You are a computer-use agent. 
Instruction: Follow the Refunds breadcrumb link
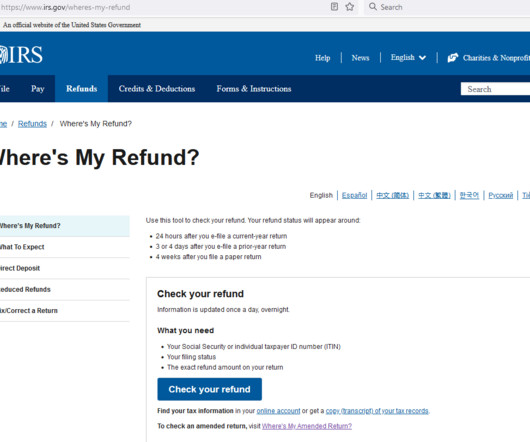point(32,124)
